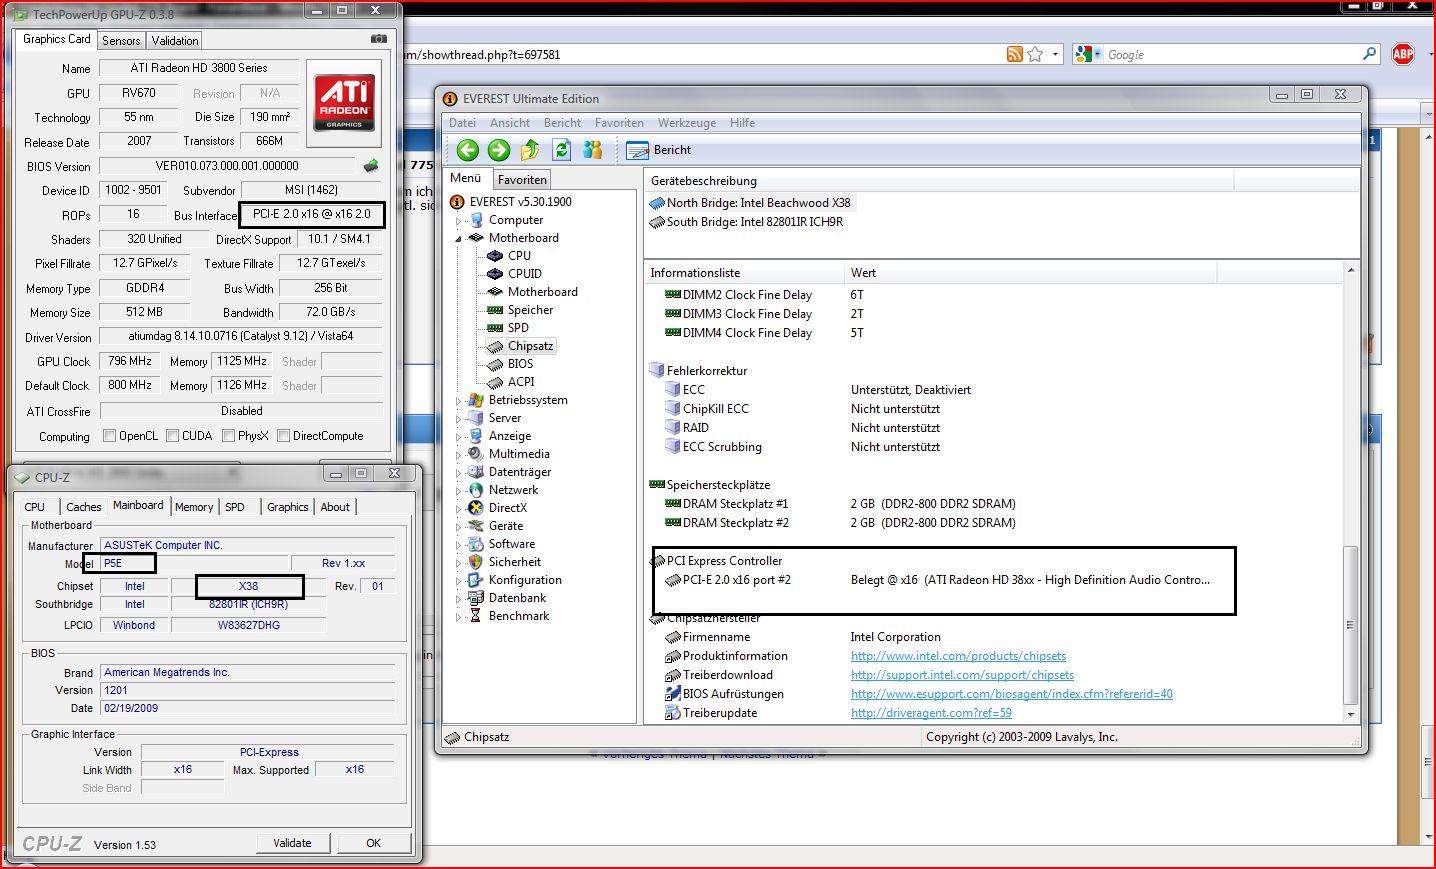Expand the Betriebssystem tree node
Image resolution: width=1436 pixels, height=869 pixels.
[x=459, y=401]
